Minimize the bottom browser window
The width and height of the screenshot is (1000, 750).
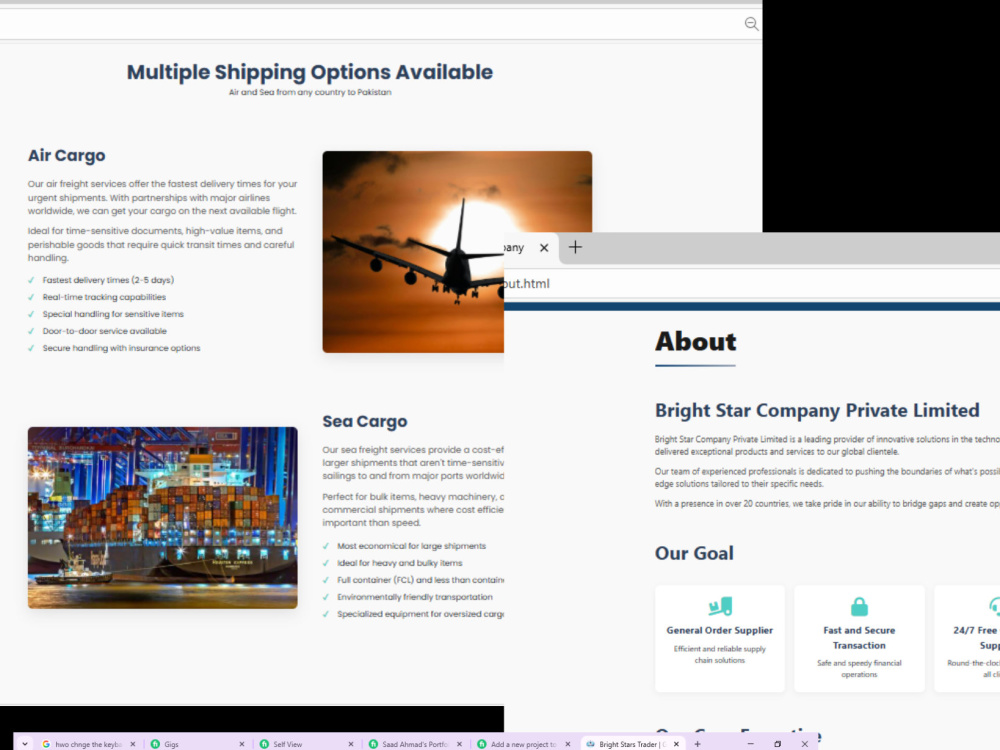coord(751,744)
